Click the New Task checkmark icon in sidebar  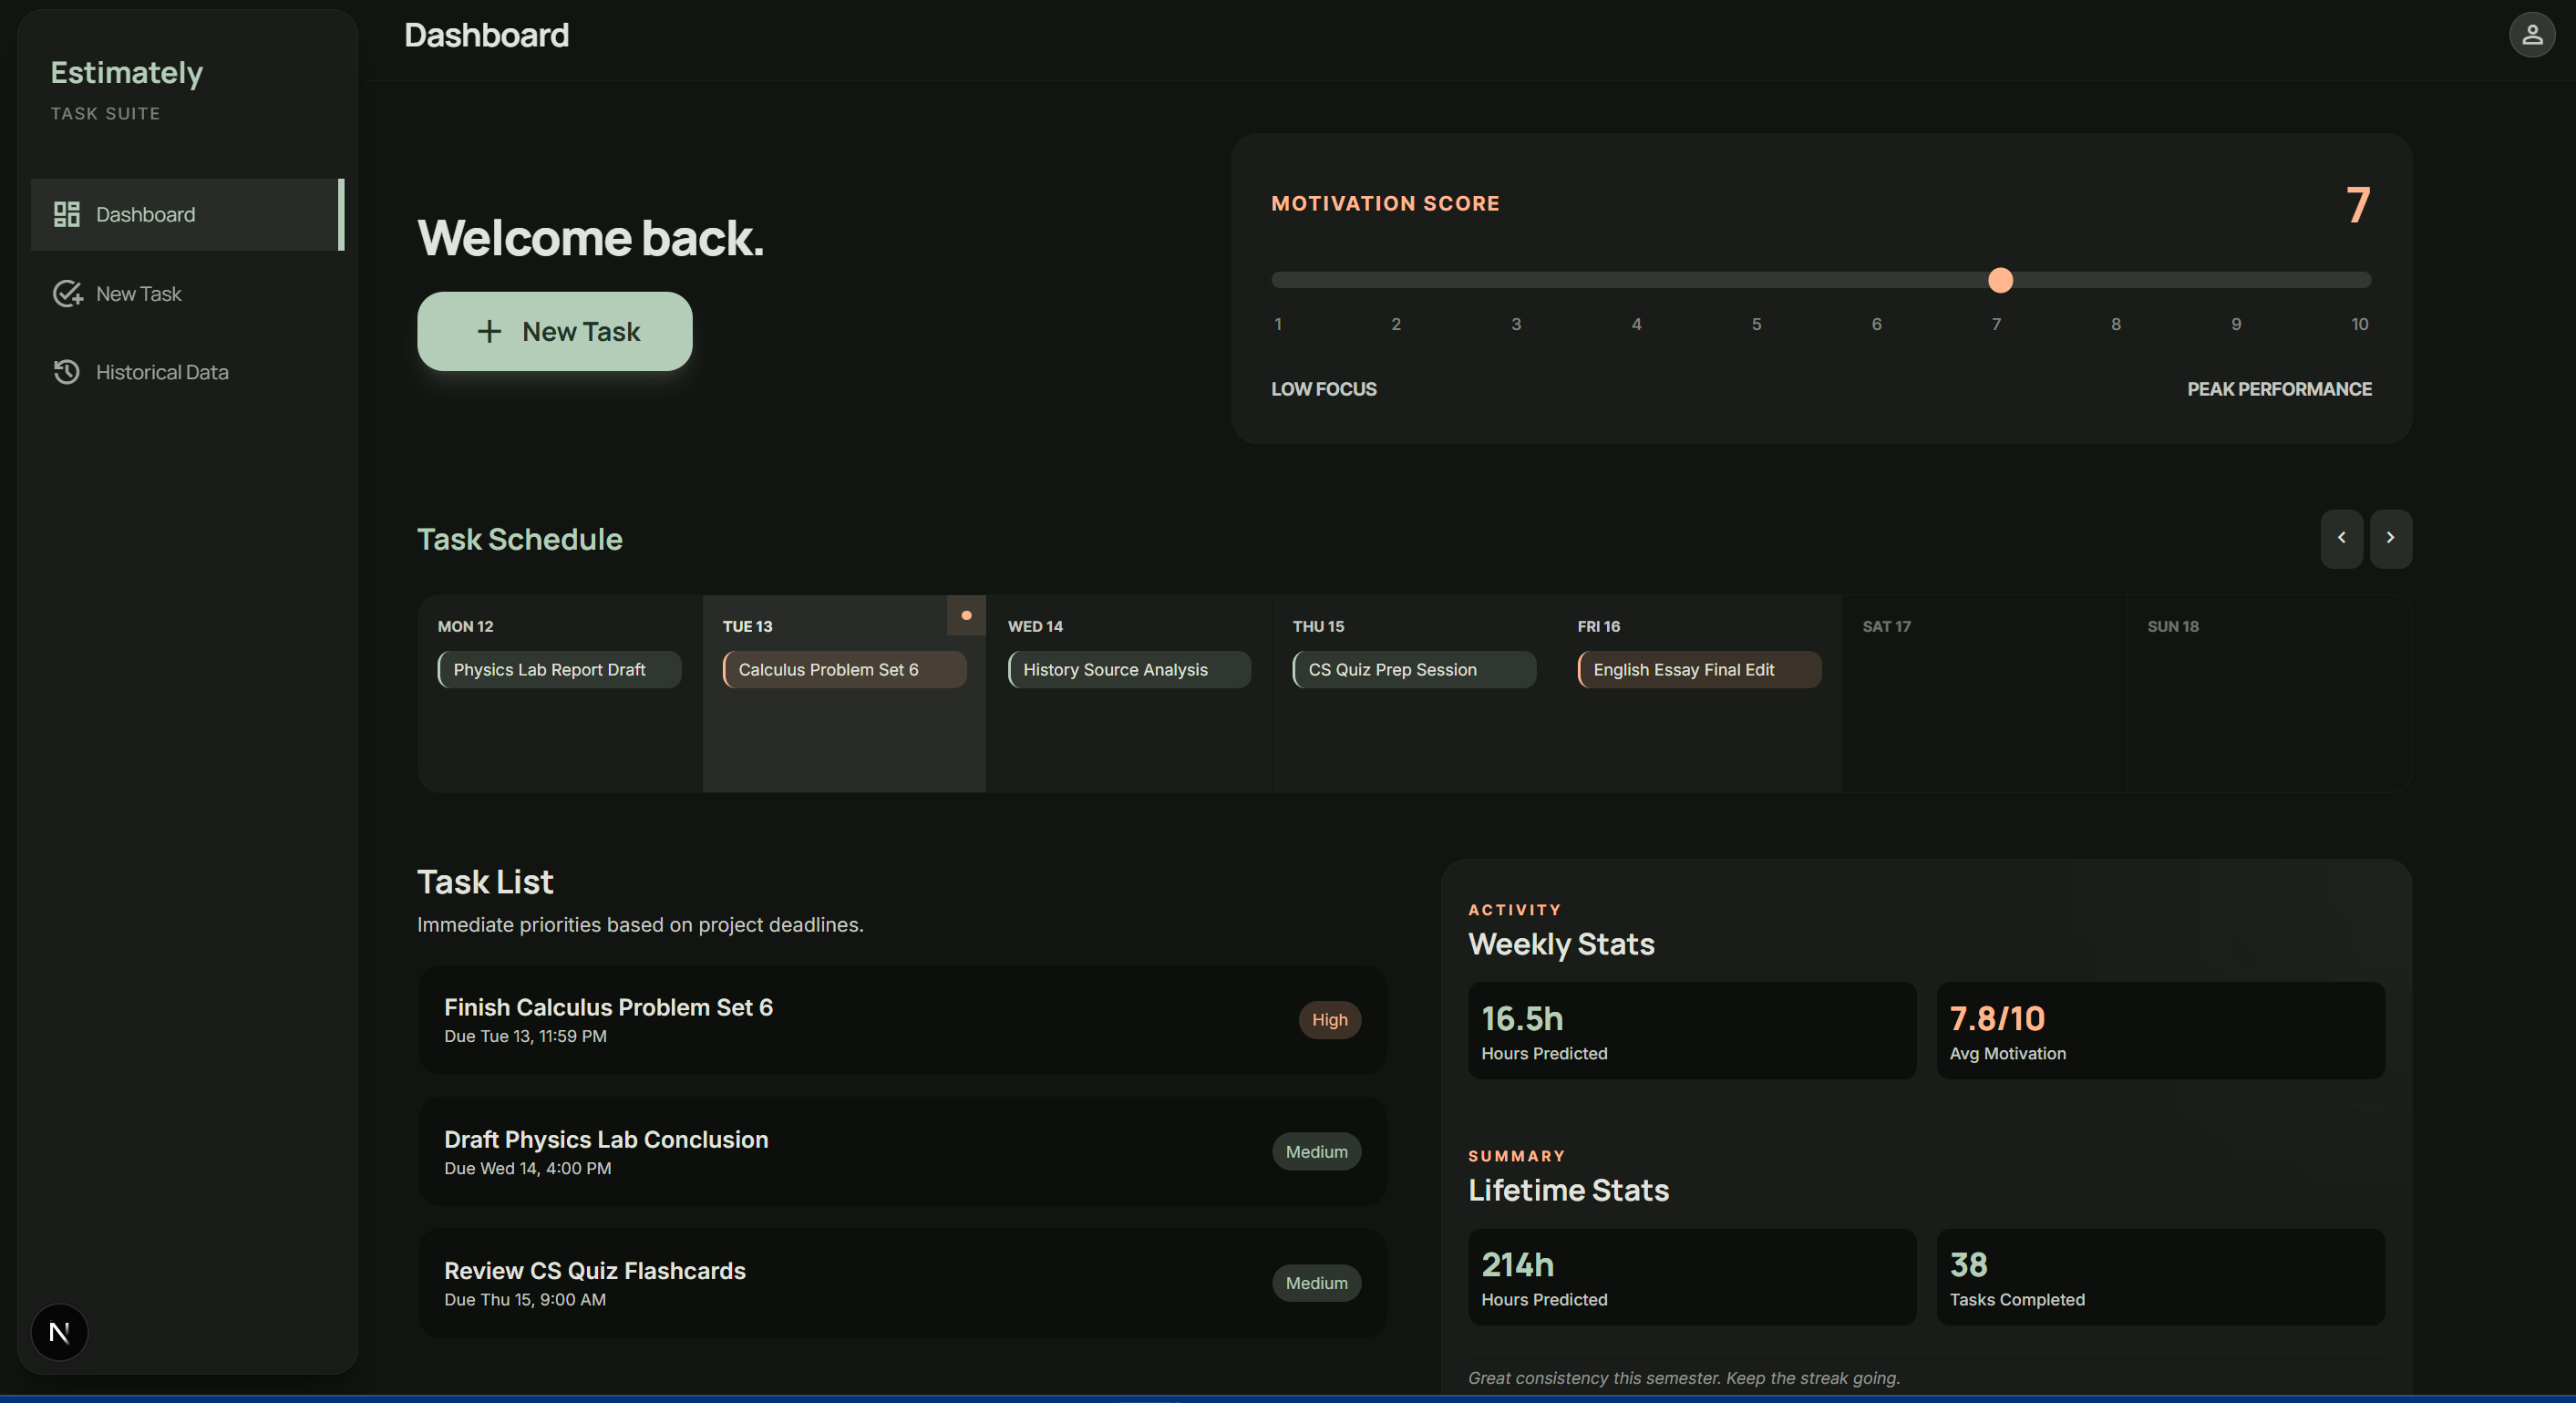point(67,293)
